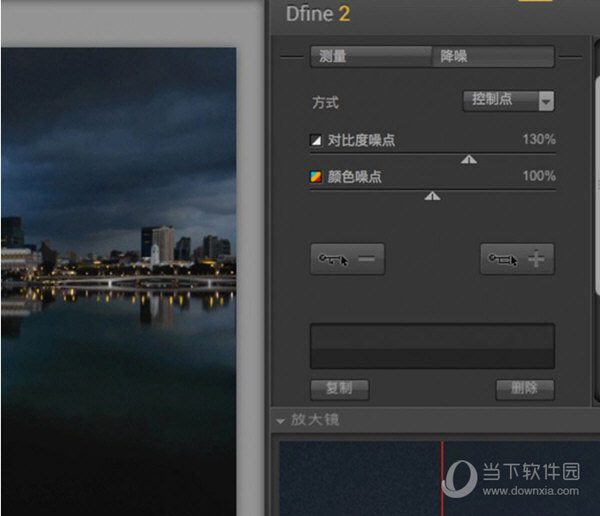Click the red split line in loupe
600x516 pixels.
click(x=442, y=478)
